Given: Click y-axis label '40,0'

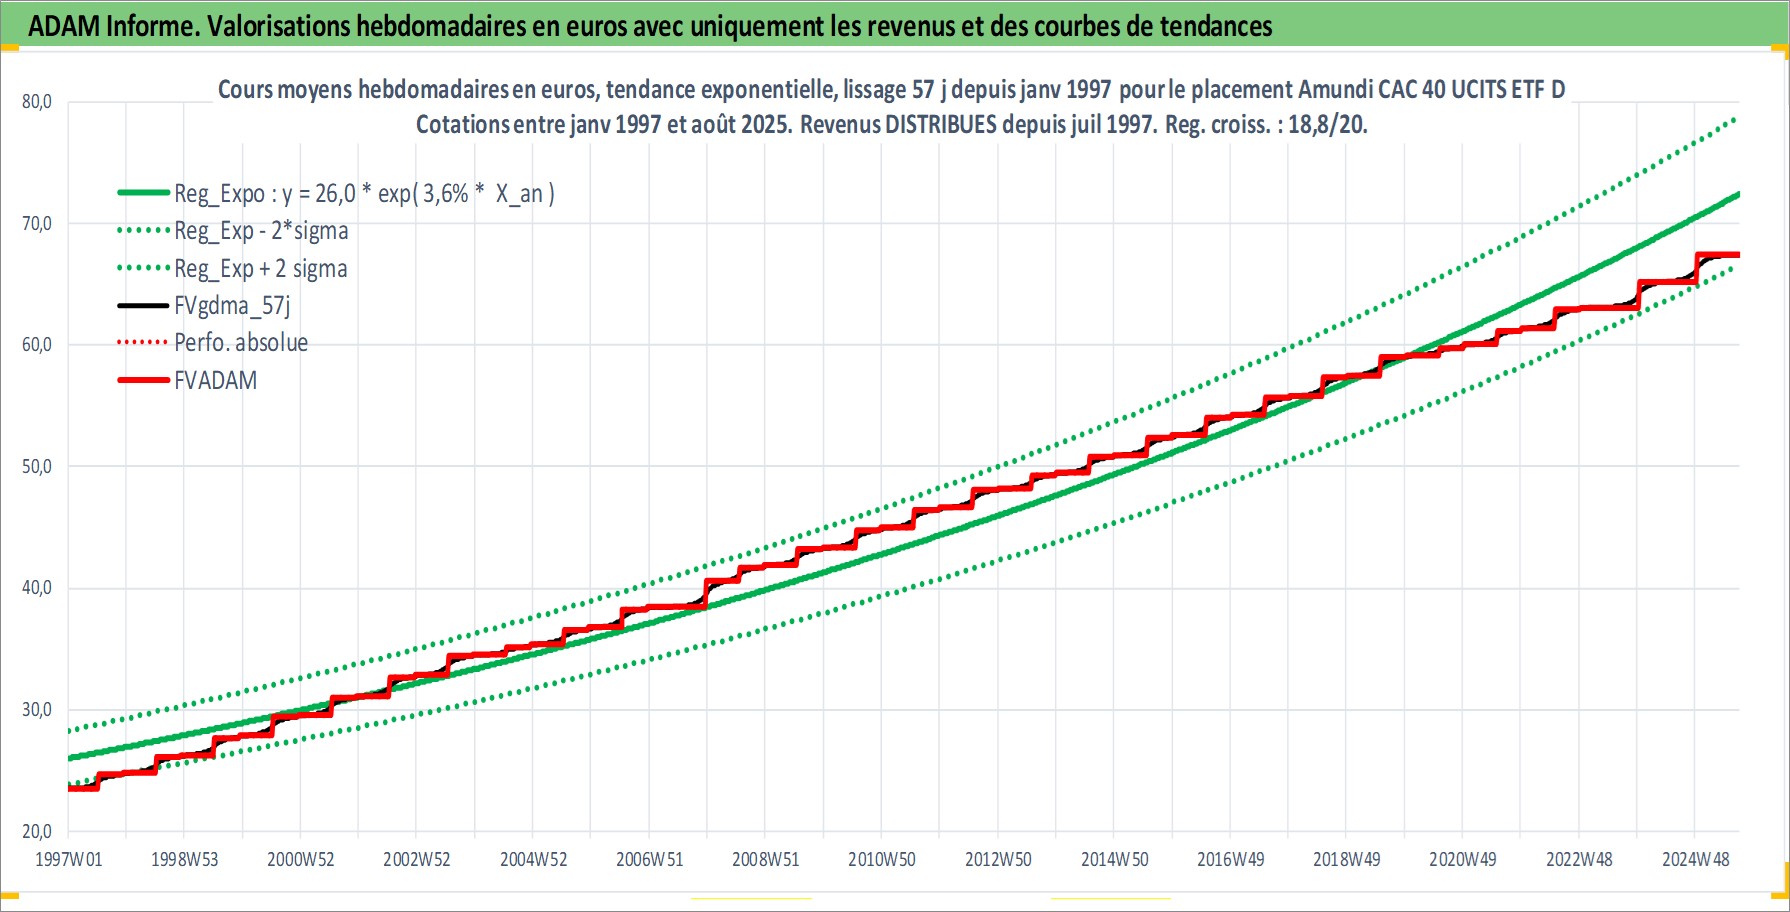Looking at the screenshot, I should pyautogui.click(x=37, y=588).
